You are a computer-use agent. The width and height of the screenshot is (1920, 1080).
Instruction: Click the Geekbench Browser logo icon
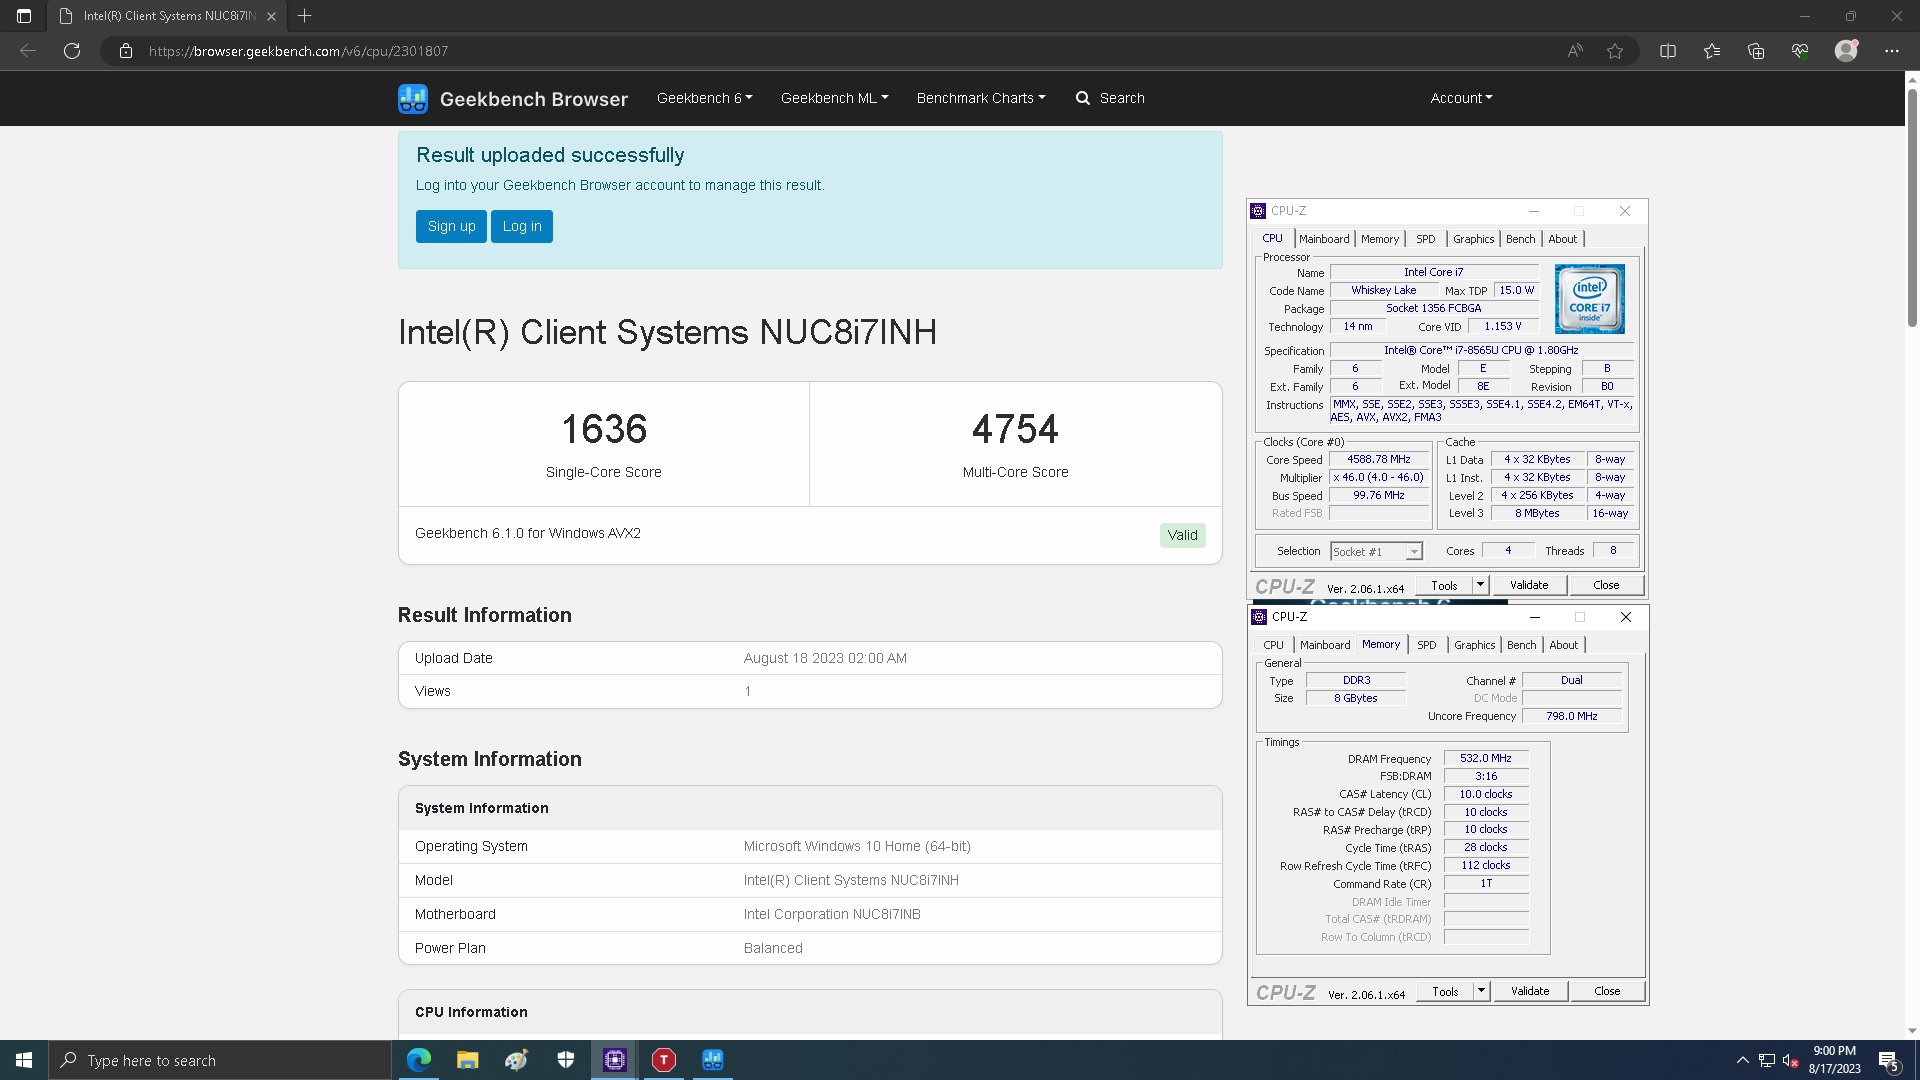(413, 98)
